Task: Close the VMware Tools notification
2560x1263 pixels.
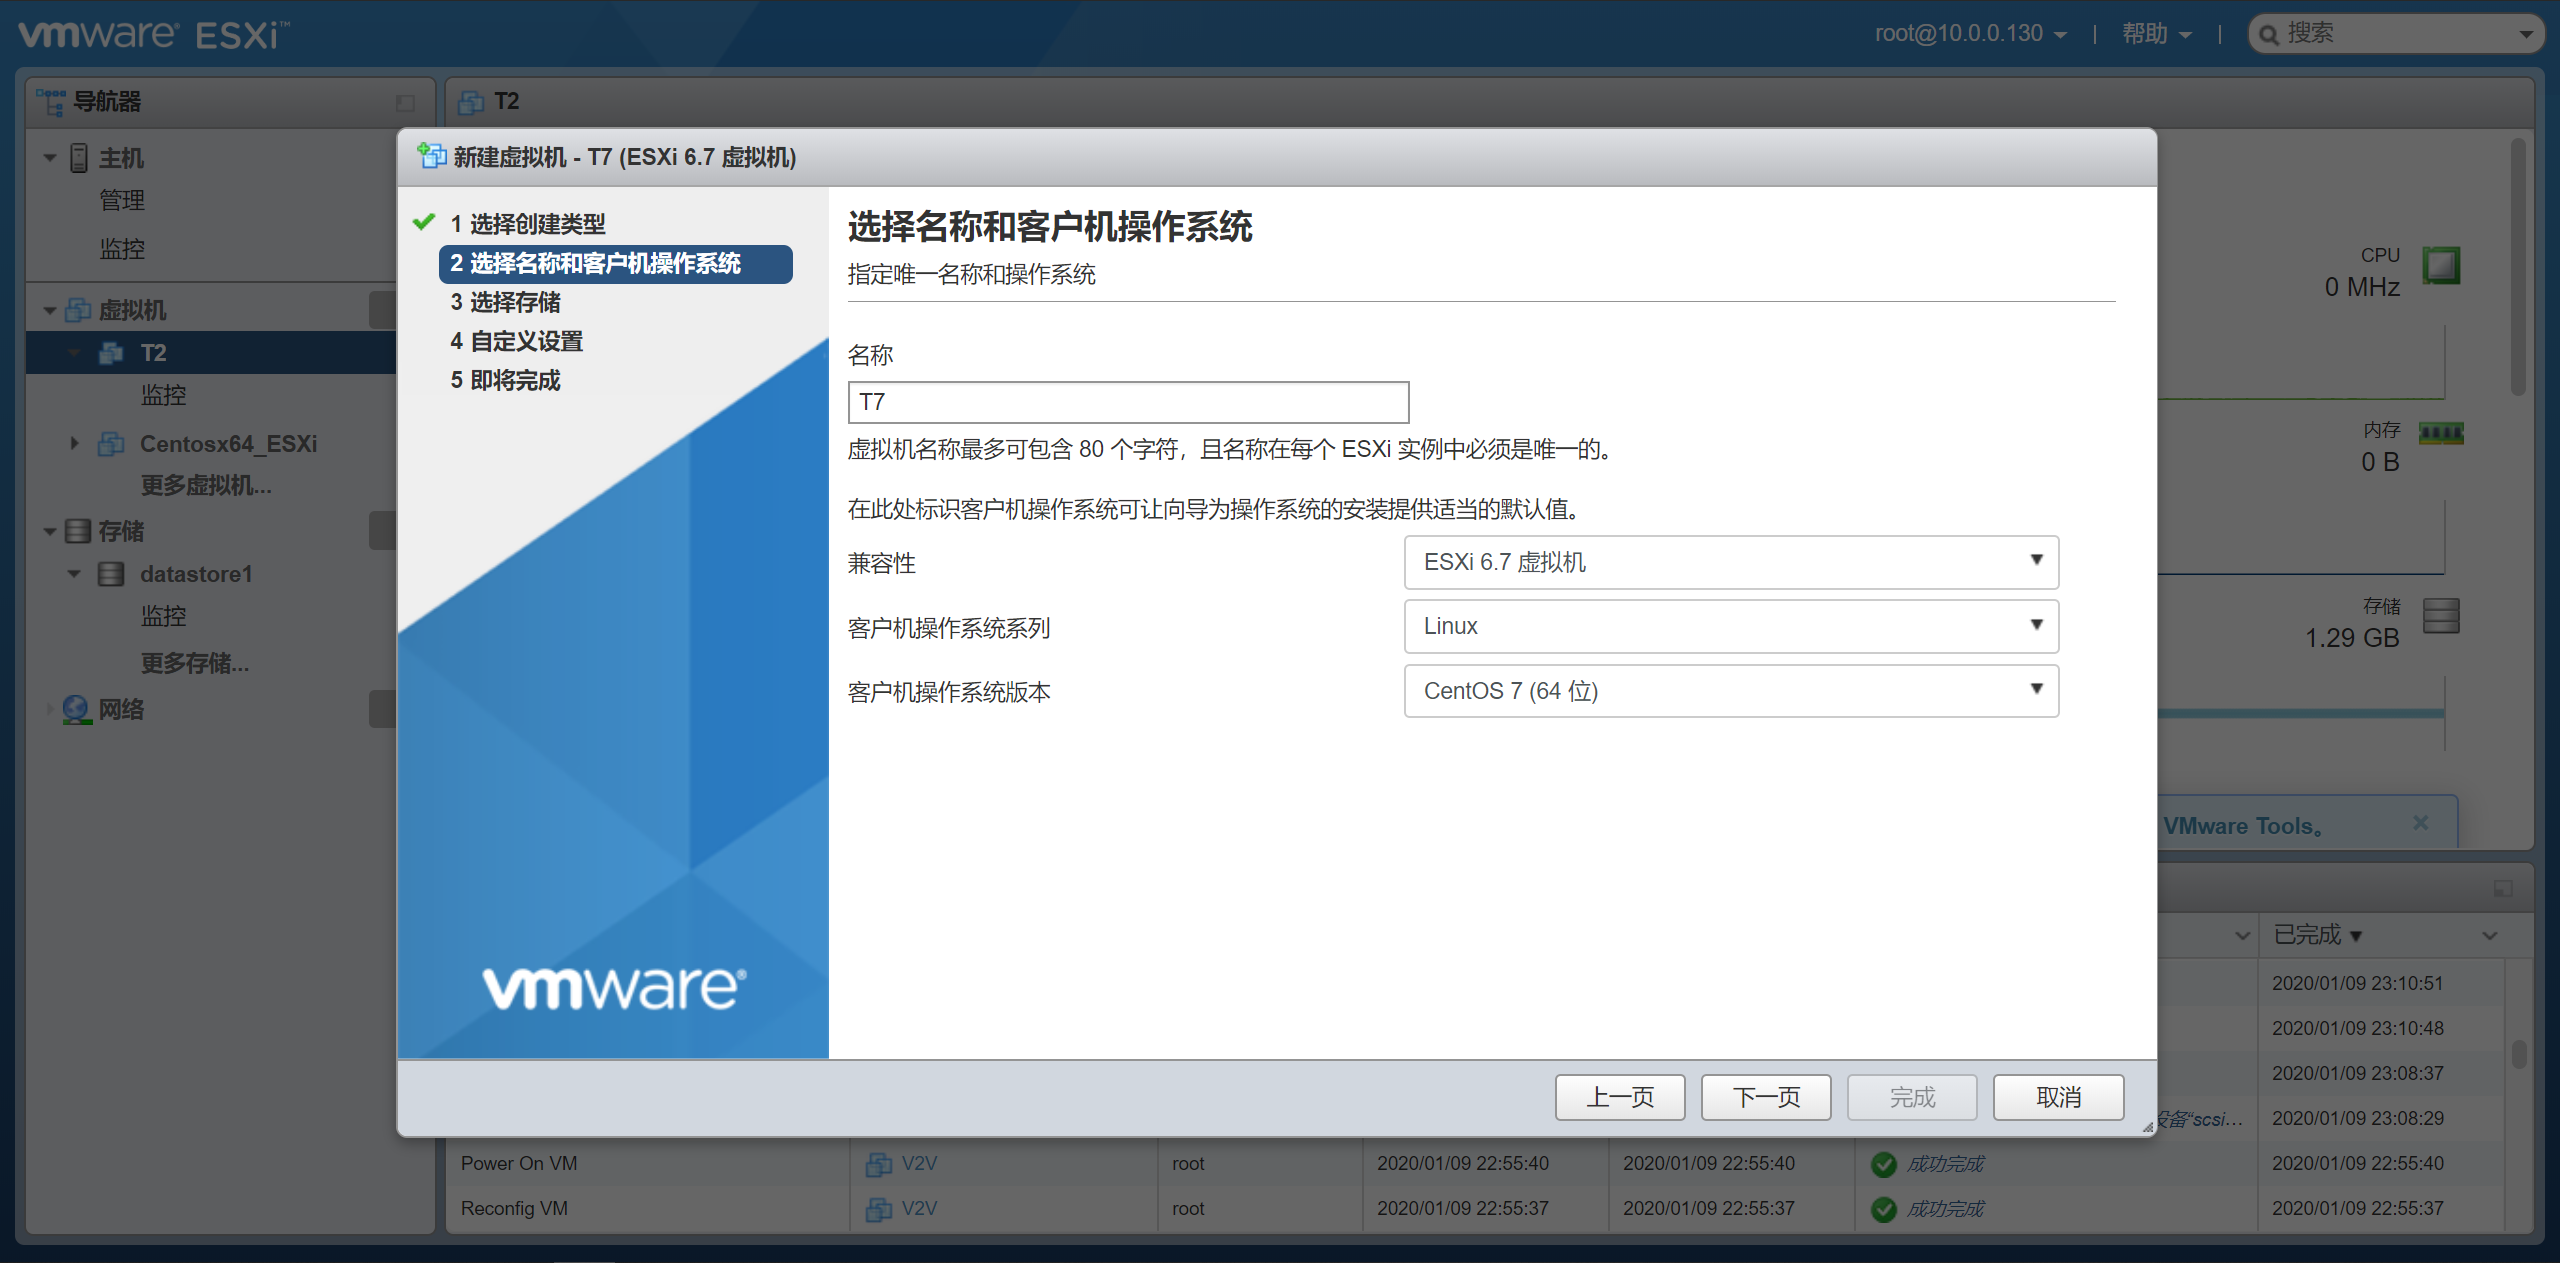Action: click(2420, 822)
